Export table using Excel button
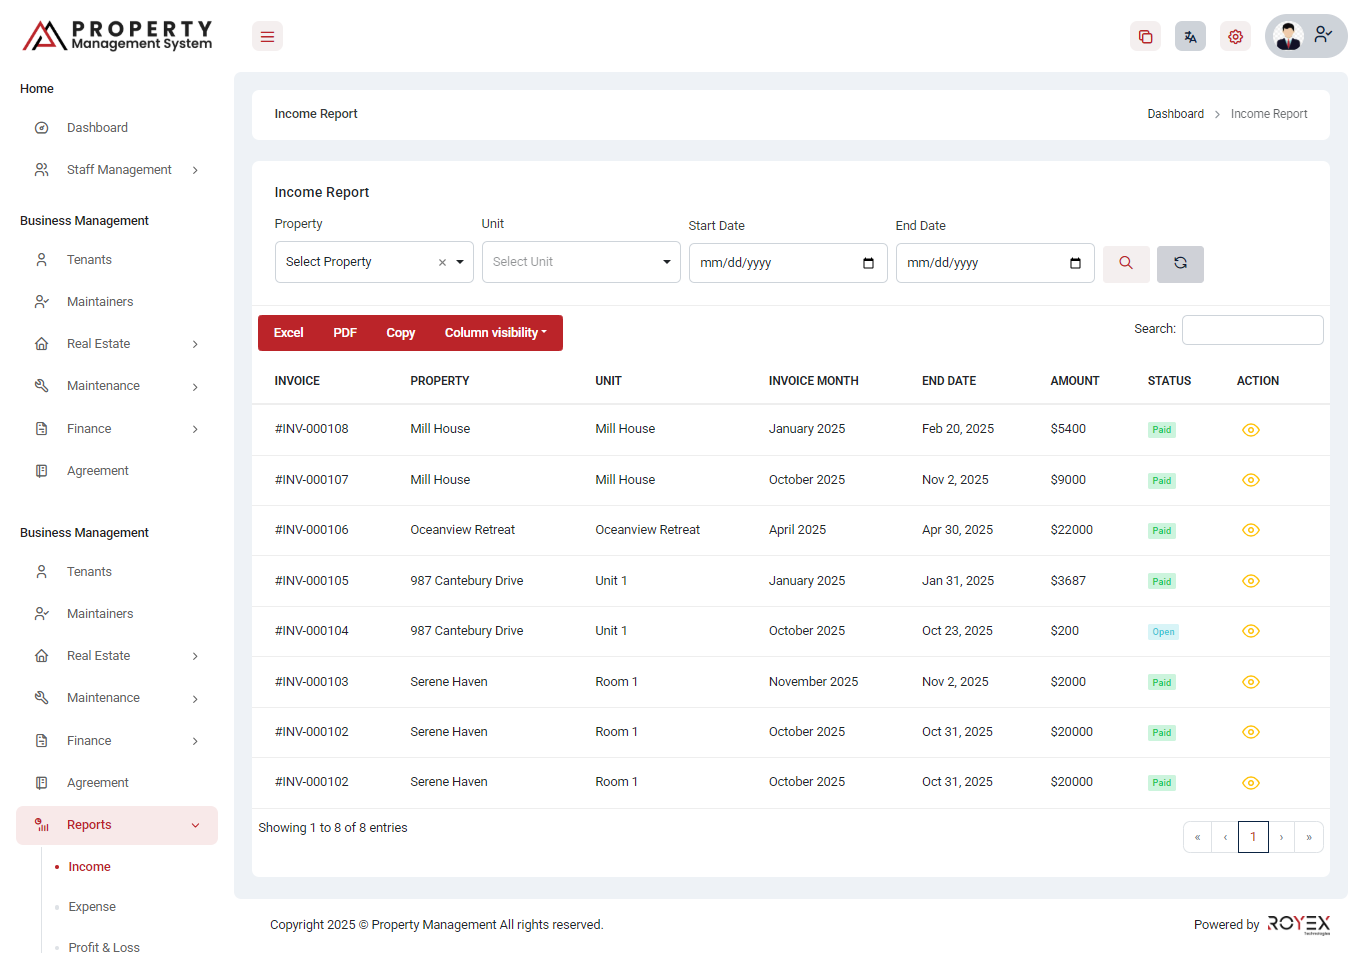This screenshot has width=1366, height=953. click(288, 333)
